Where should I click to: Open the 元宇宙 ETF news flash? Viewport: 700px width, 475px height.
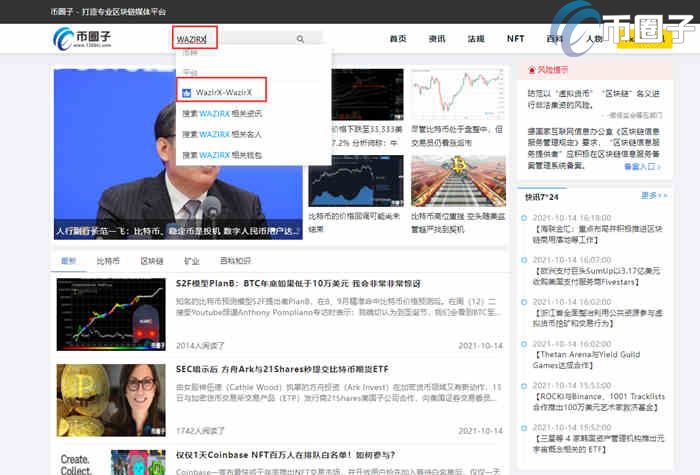click(x=598, y=444)
